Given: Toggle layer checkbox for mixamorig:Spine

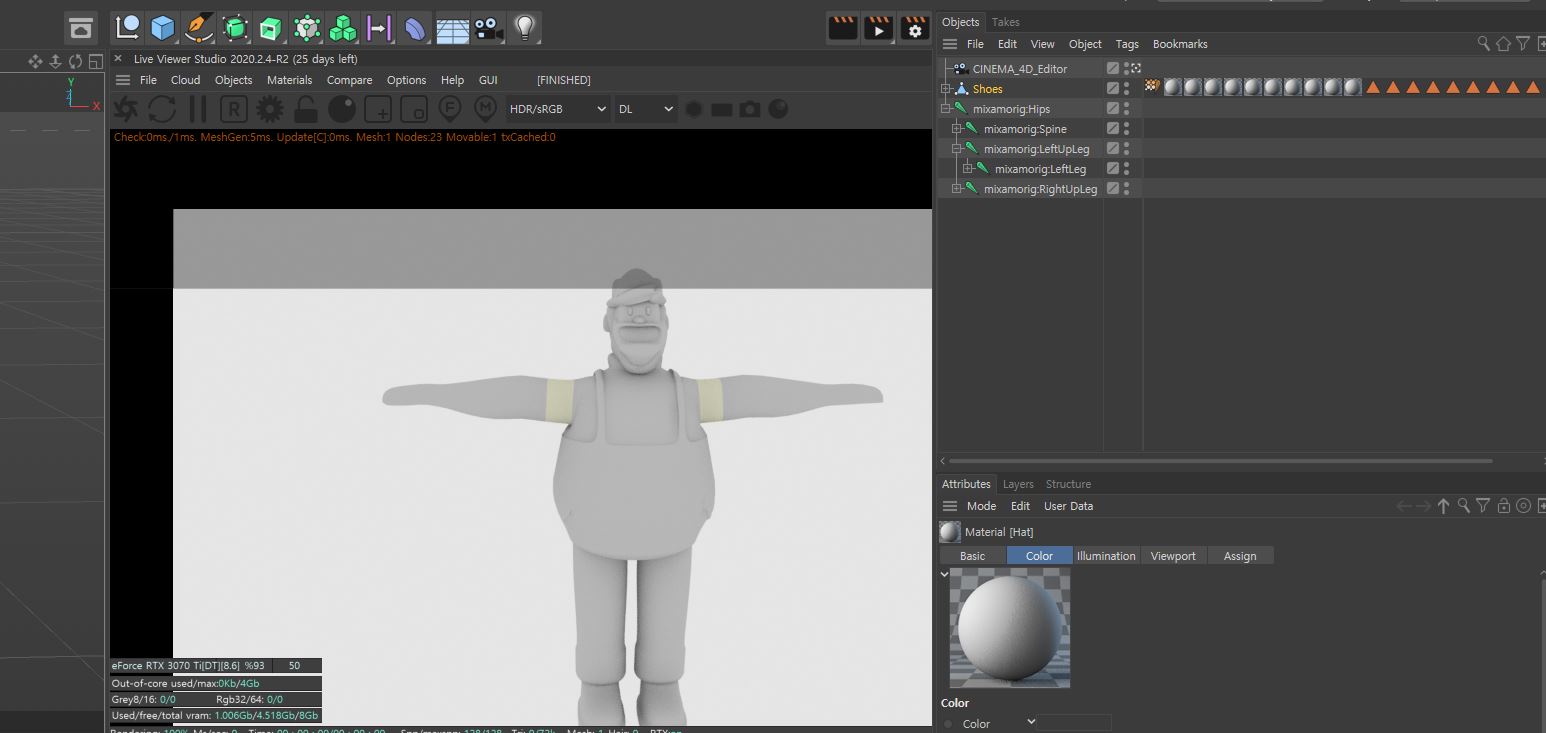Looking at the screenshot, I should point(1112,129).
